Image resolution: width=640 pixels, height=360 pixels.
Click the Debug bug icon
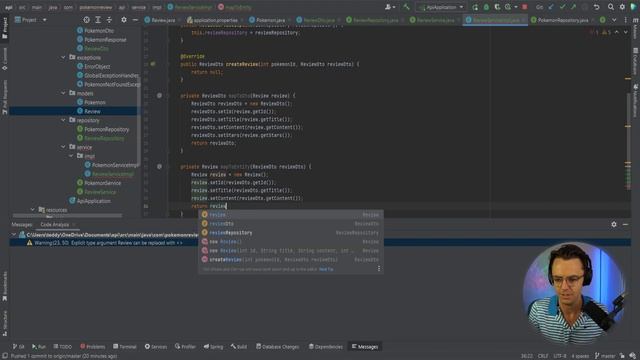click(486, 7)
